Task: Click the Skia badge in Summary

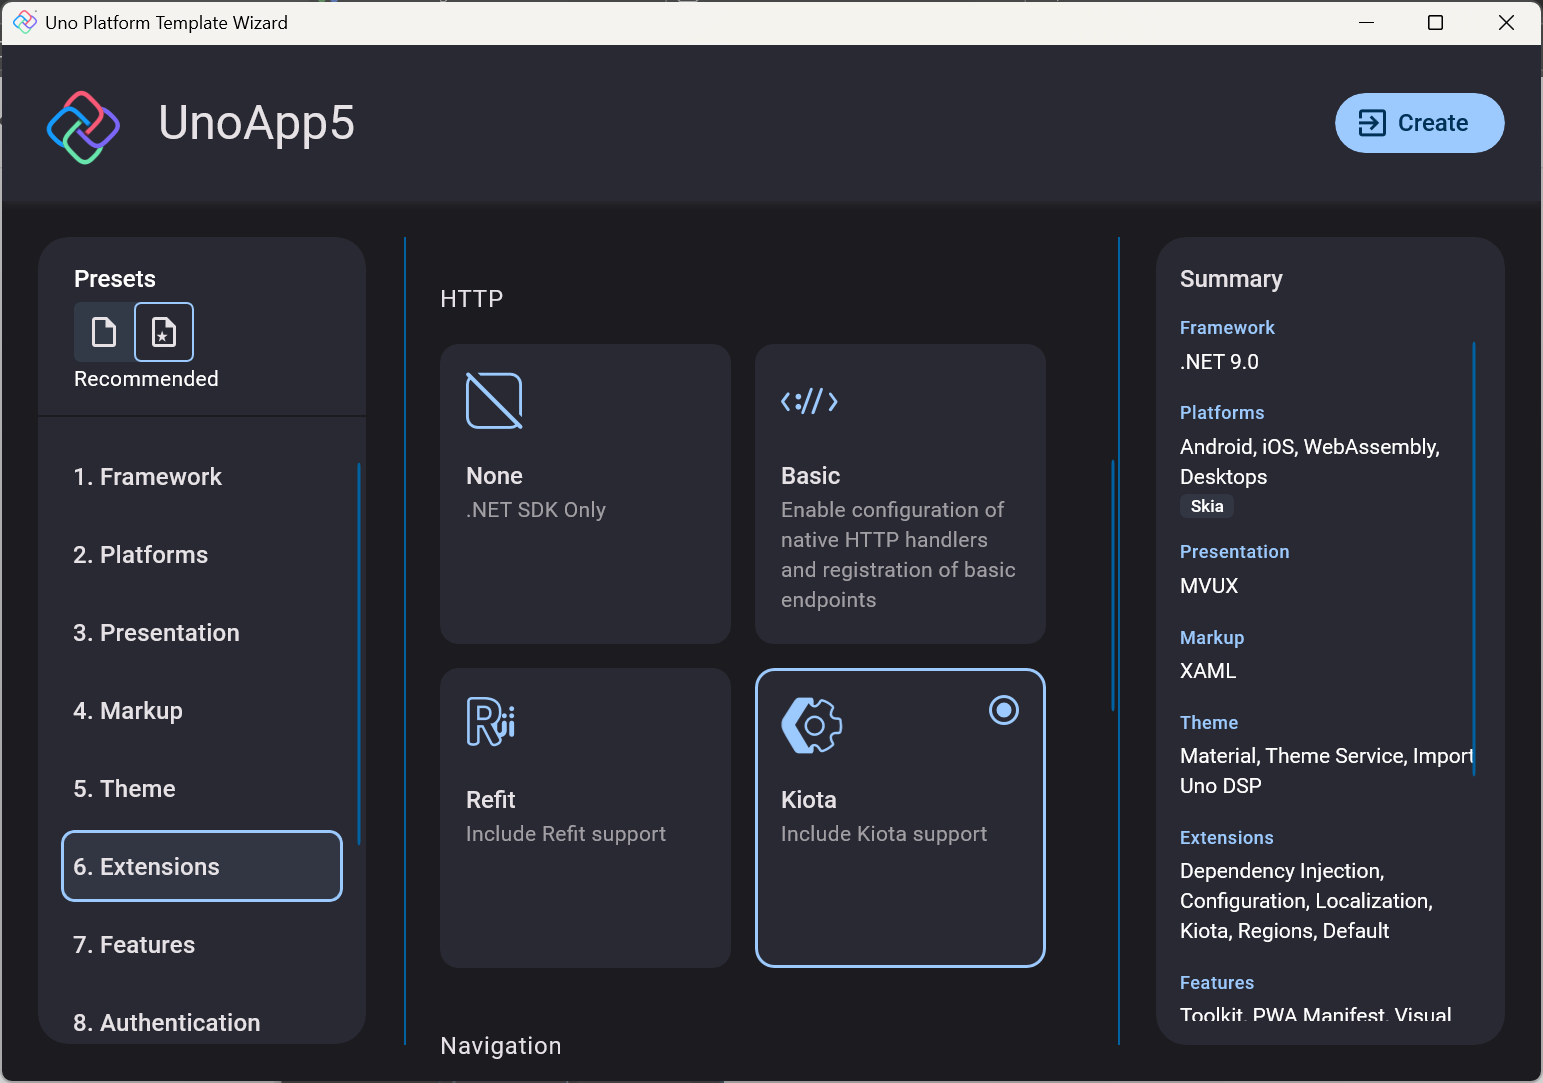Action: (x=1207, y=506)
